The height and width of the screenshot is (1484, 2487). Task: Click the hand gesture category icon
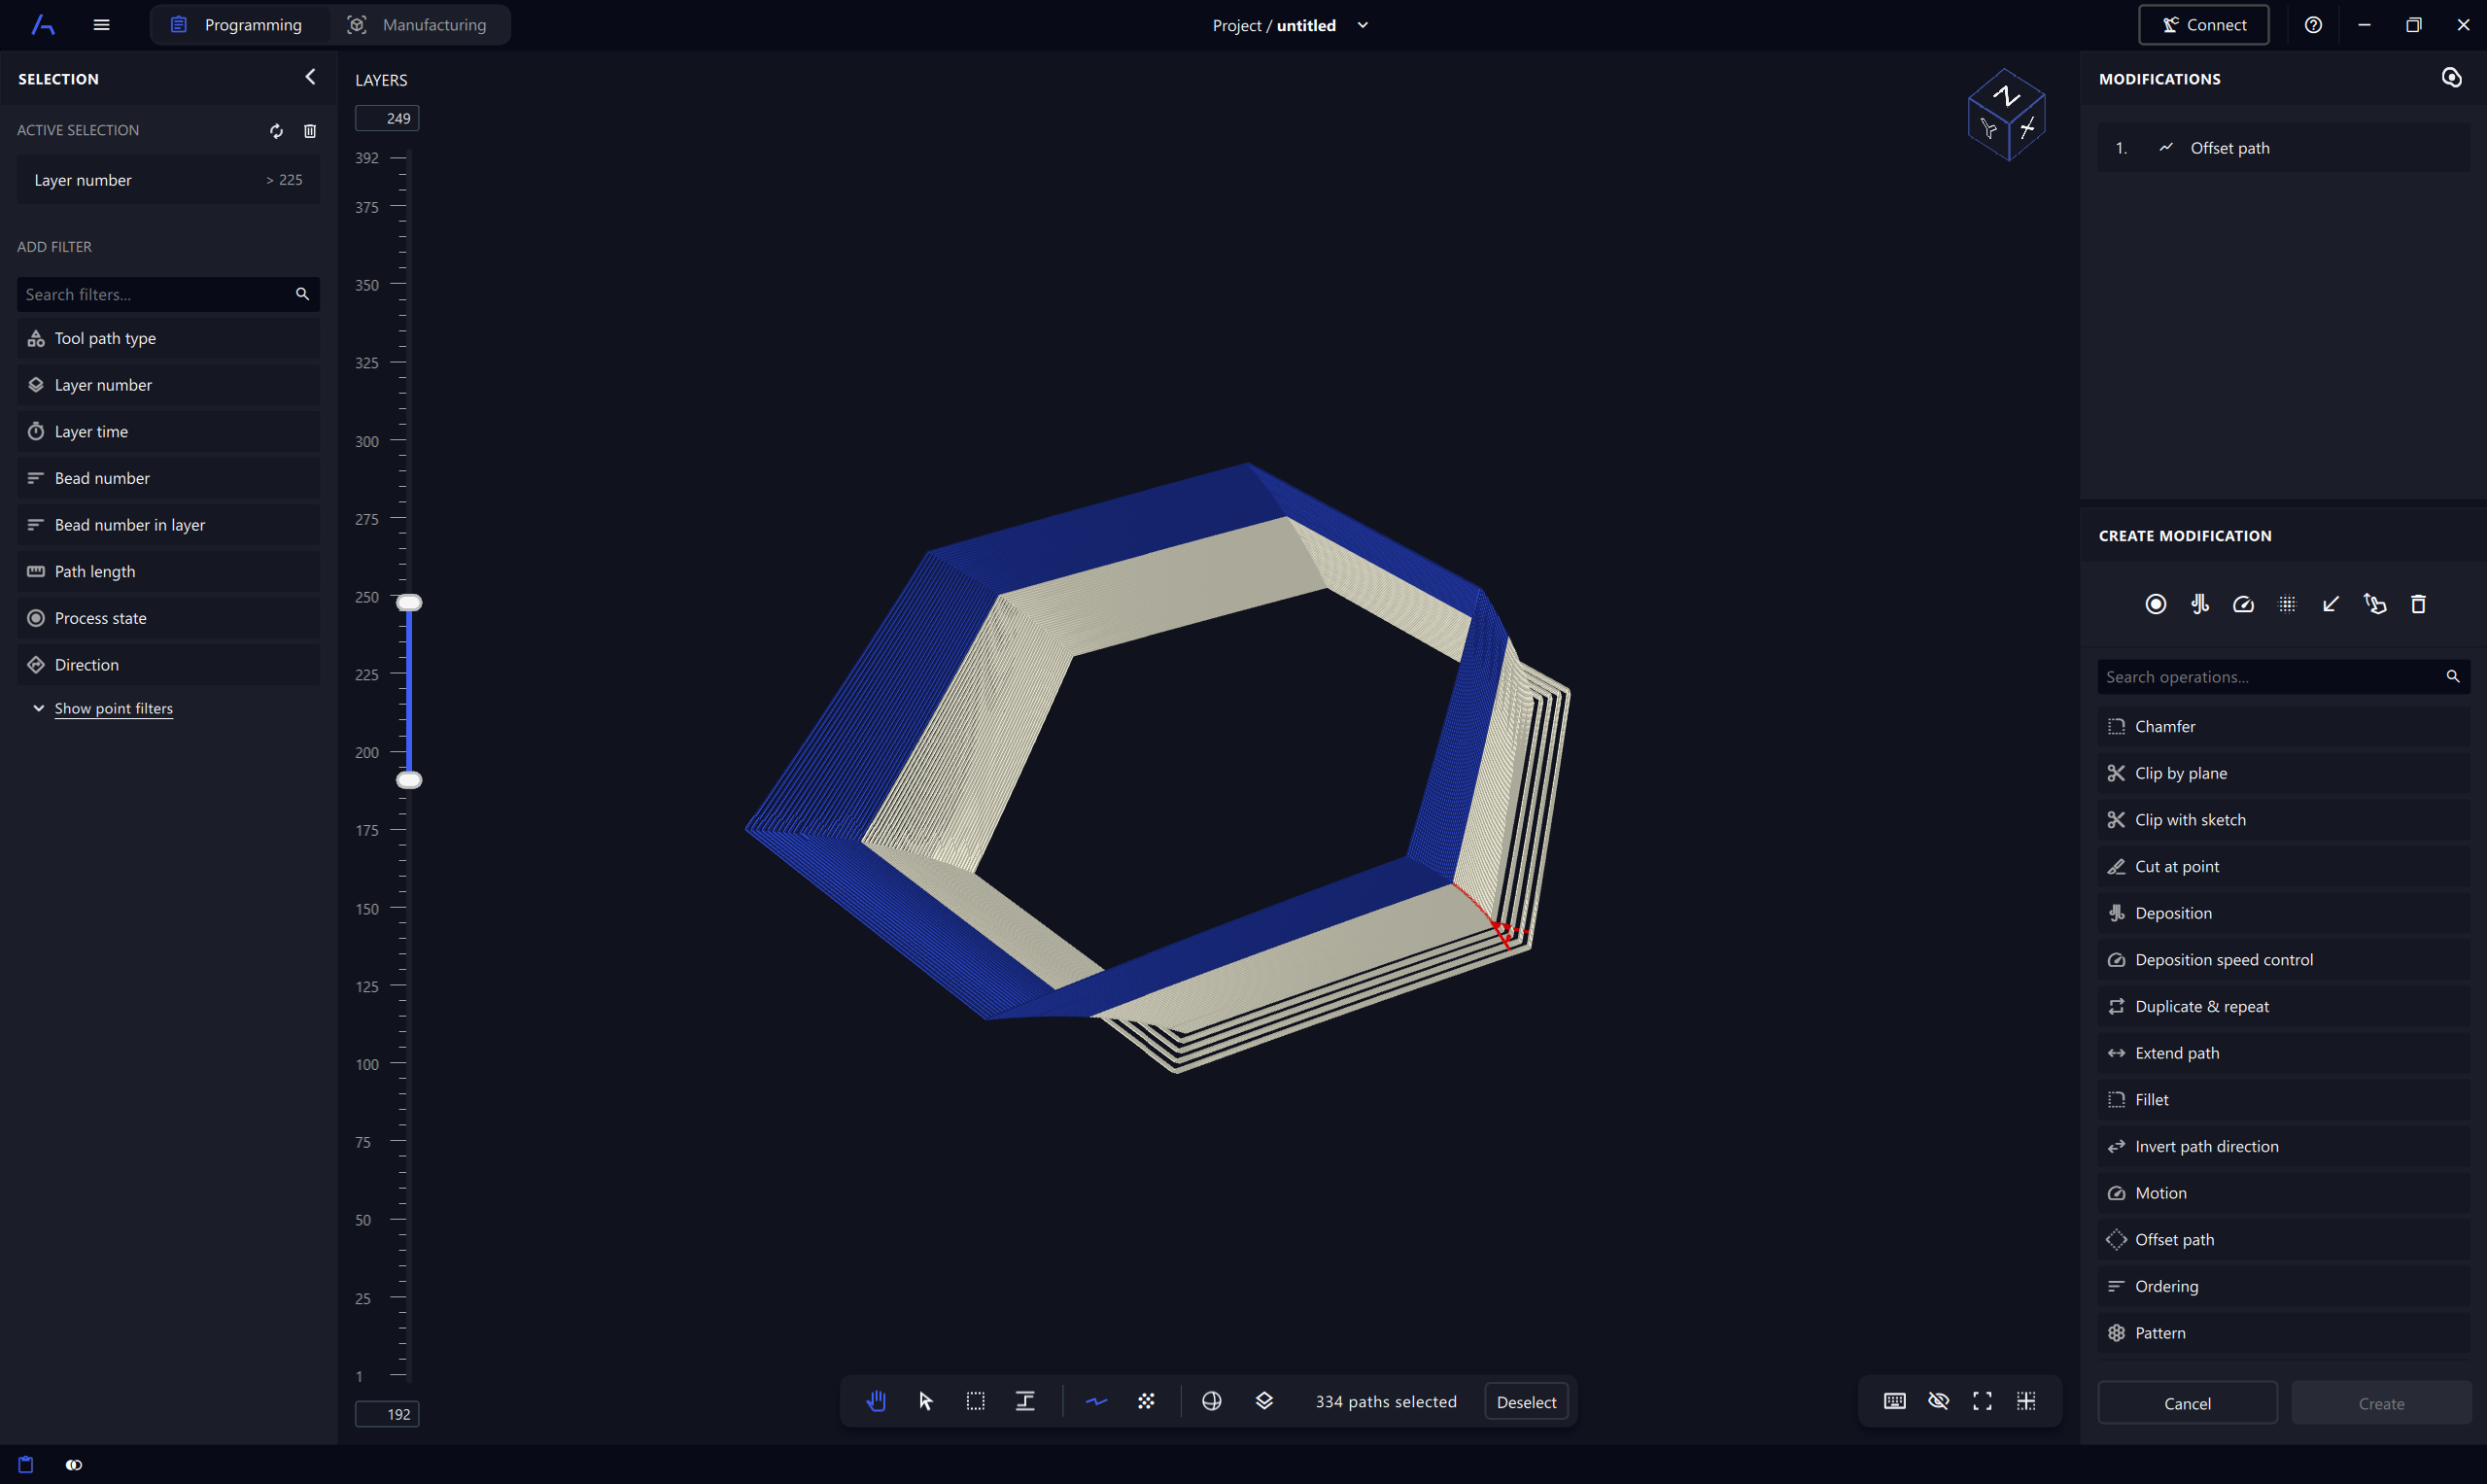pyautogui.click(x=2374, y=604)
